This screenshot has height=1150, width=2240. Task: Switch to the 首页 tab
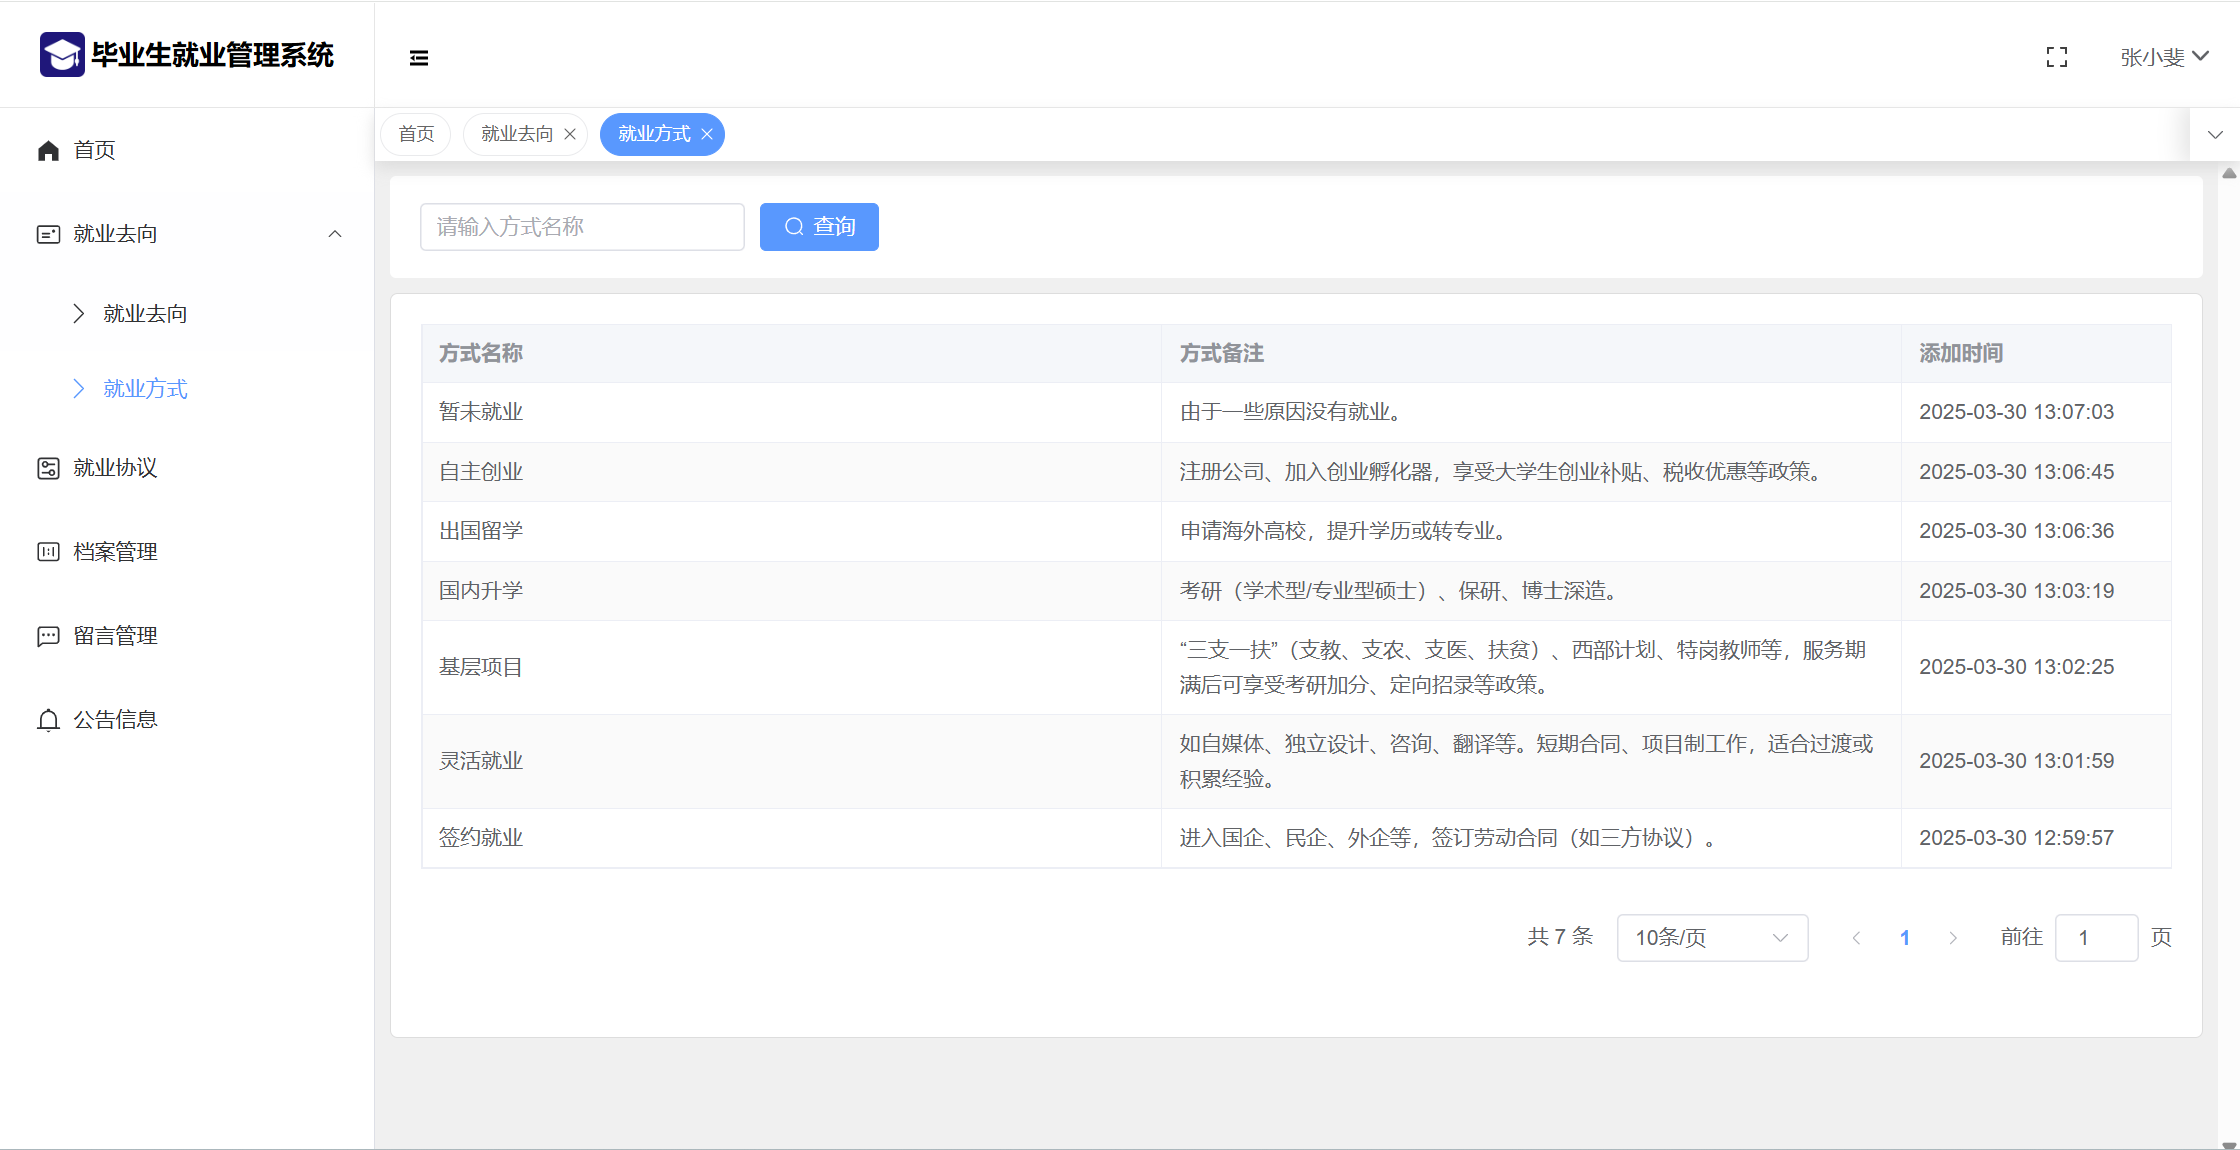pos(416,134)
